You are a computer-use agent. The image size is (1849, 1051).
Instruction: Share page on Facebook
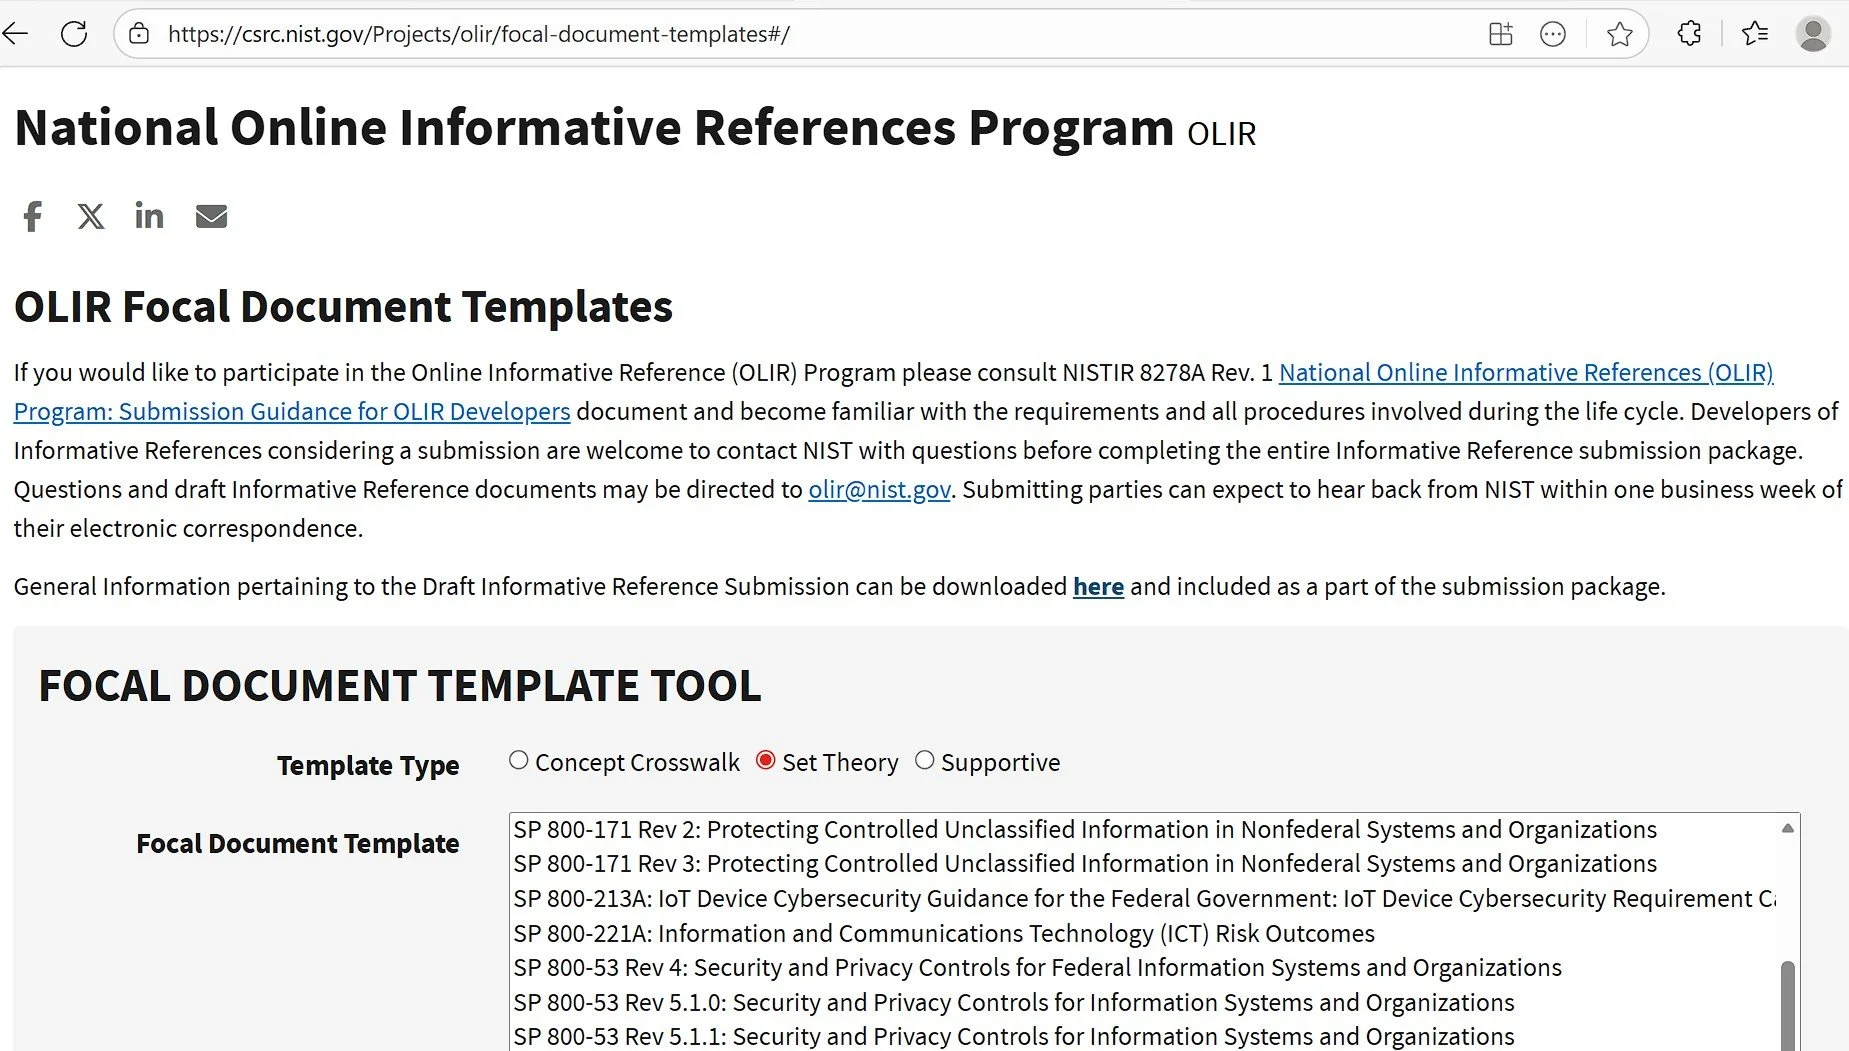33,216
